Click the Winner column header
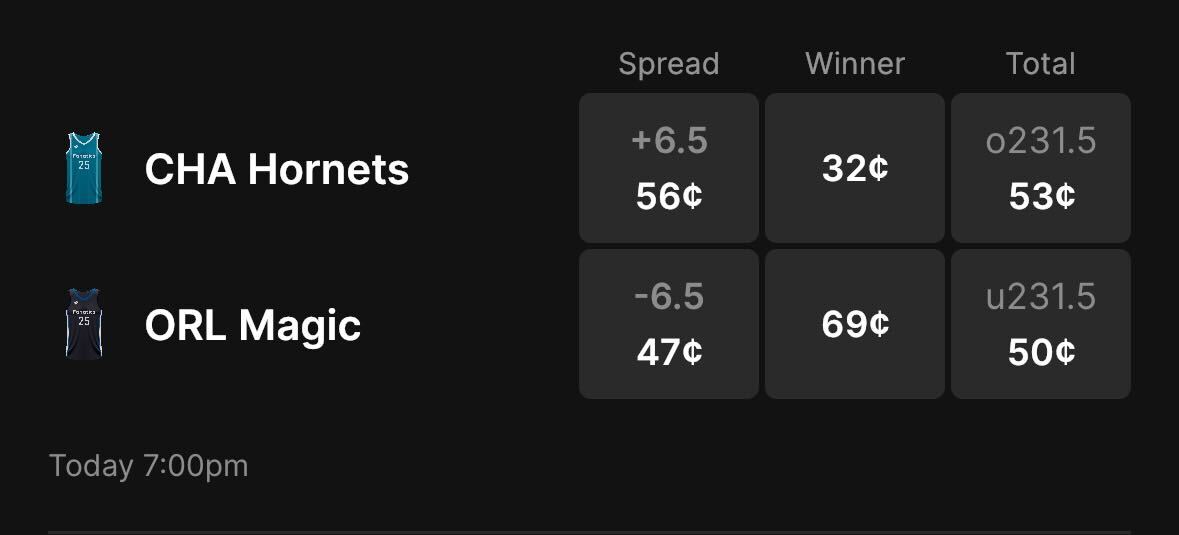 coord(855,64)
